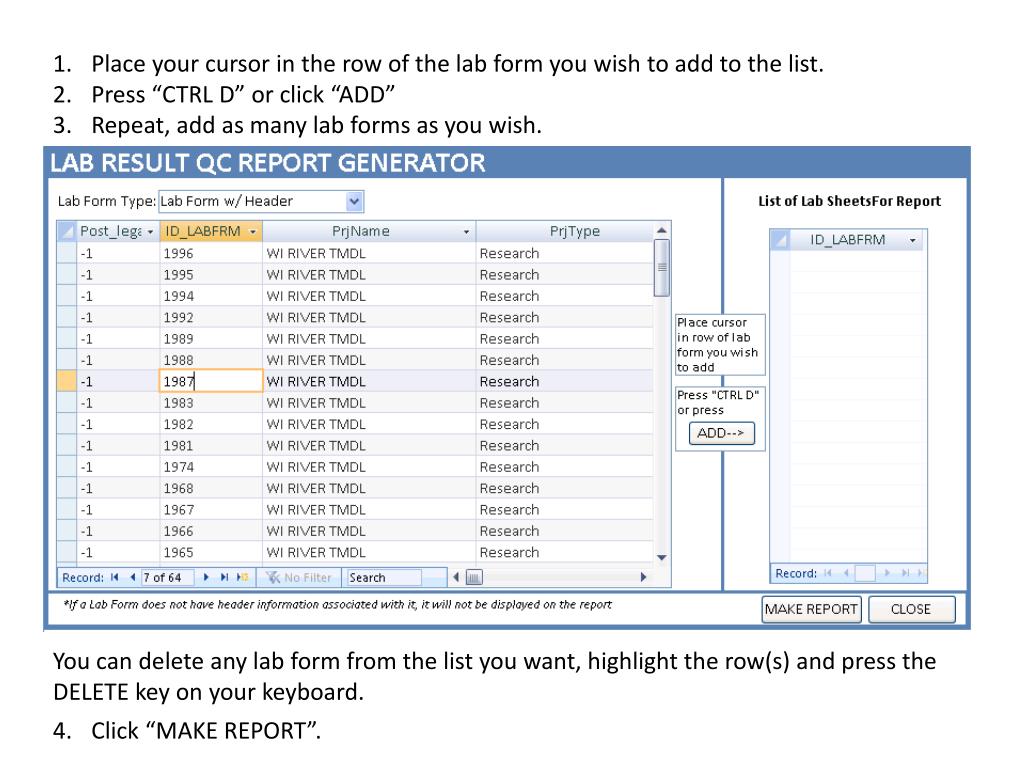This screenshot has height=768, width=1024.
Task: Go to last record in main list
Action: (224, 577)
